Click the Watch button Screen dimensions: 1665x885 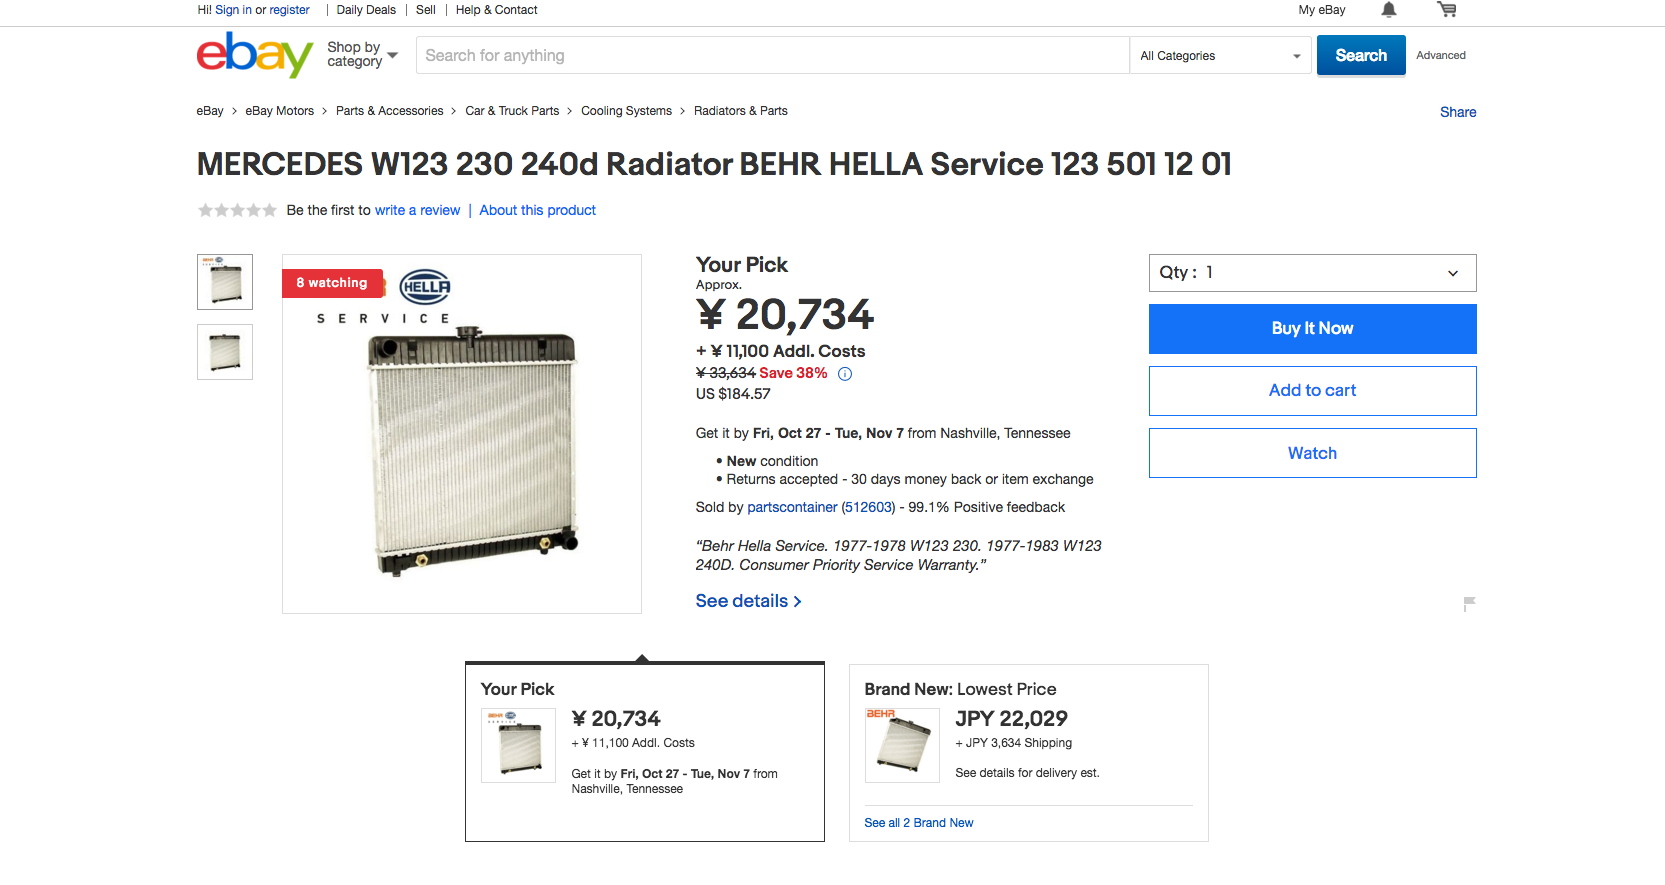tap(1312, 453)
